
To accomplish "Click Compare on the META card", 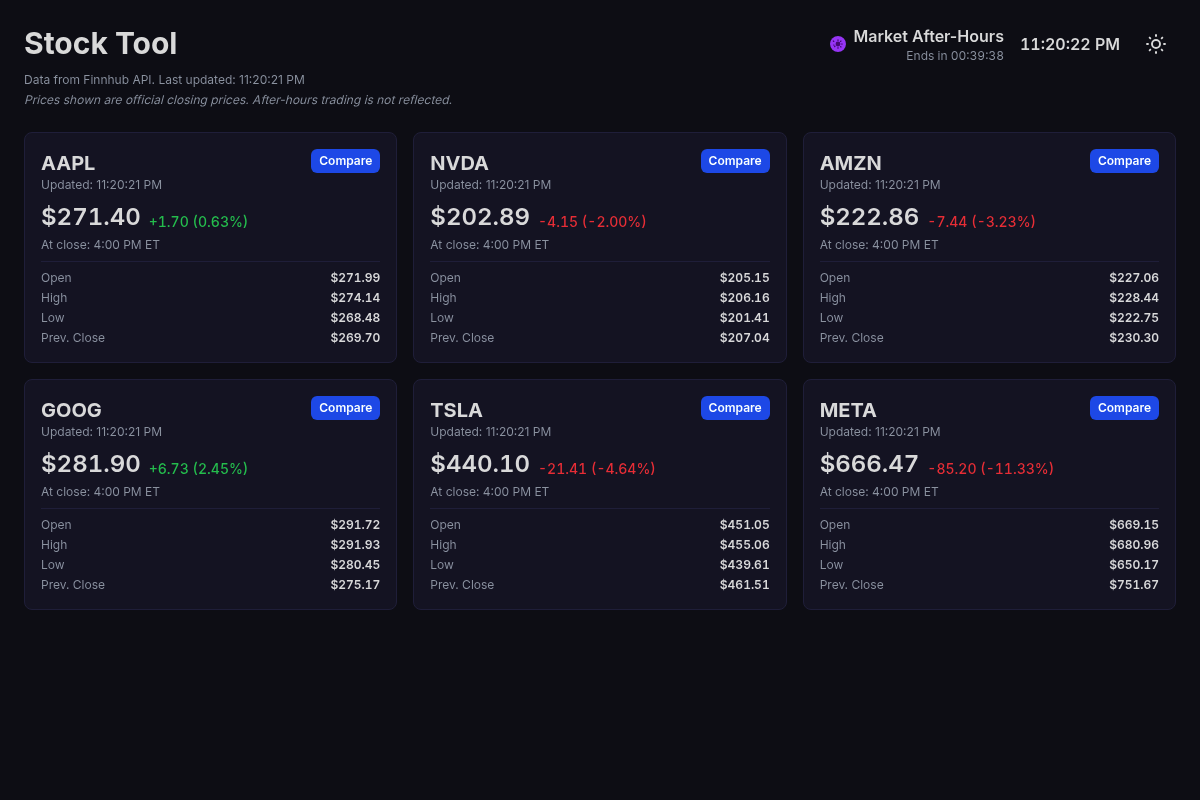I will click(1124, 408).
